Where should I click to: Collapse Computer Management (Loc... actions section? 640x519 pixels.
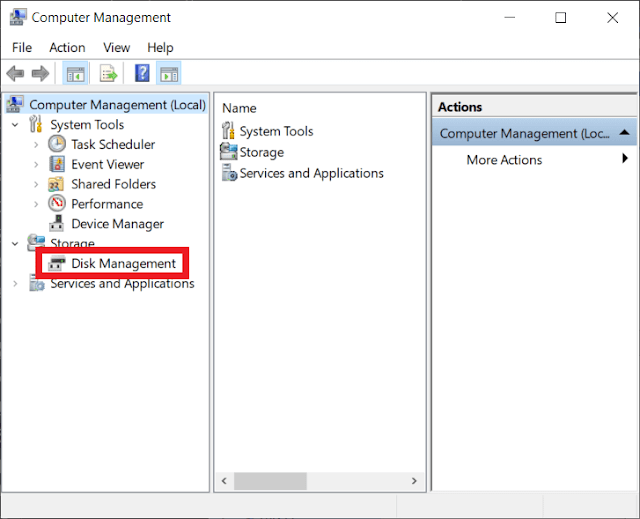click(x=624, y=132)
